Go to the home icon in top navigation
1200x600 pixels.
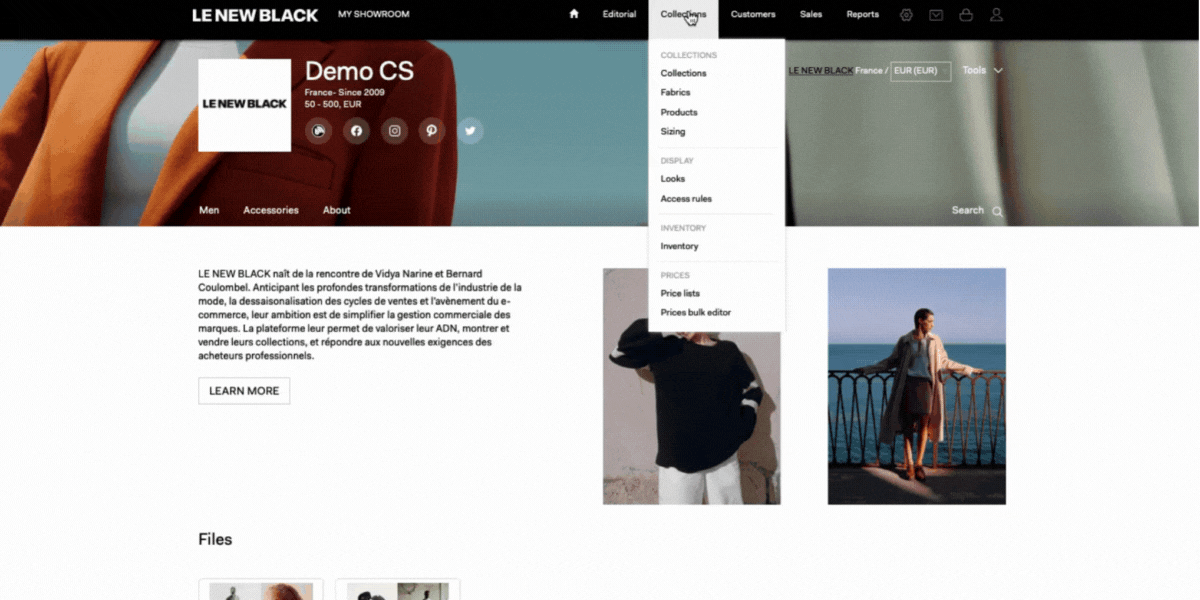pos(574,14)
